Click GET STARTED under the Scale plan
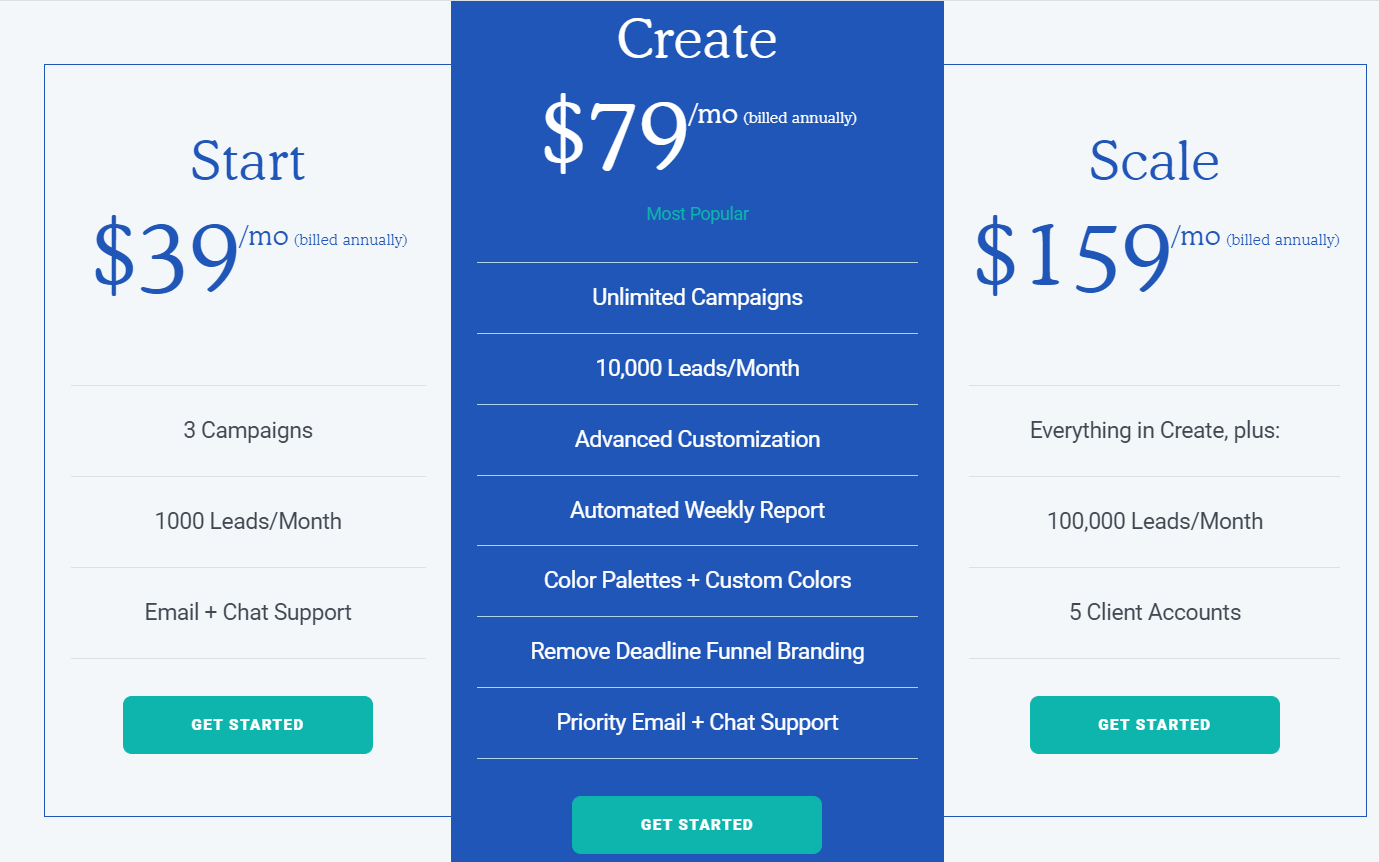This screenshot has width=1379, height=862. tap(1154, 724)
